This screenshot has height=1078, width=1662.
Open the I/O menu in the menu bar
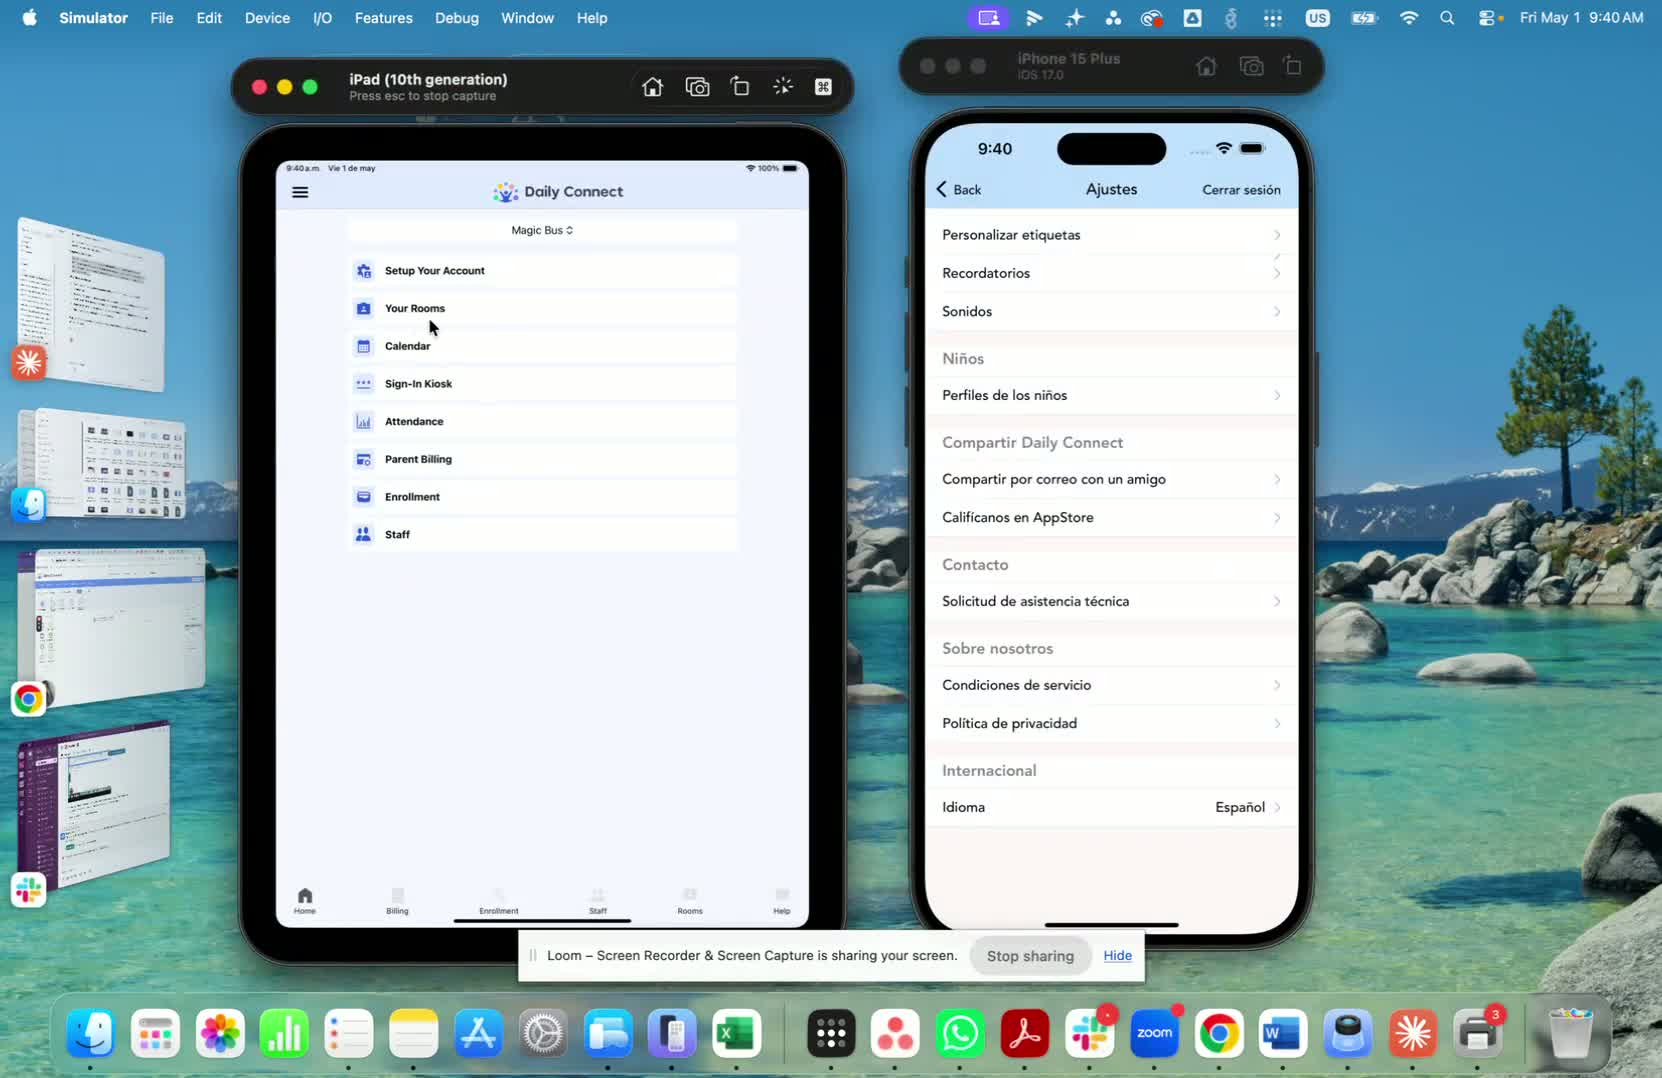(322, 18)
